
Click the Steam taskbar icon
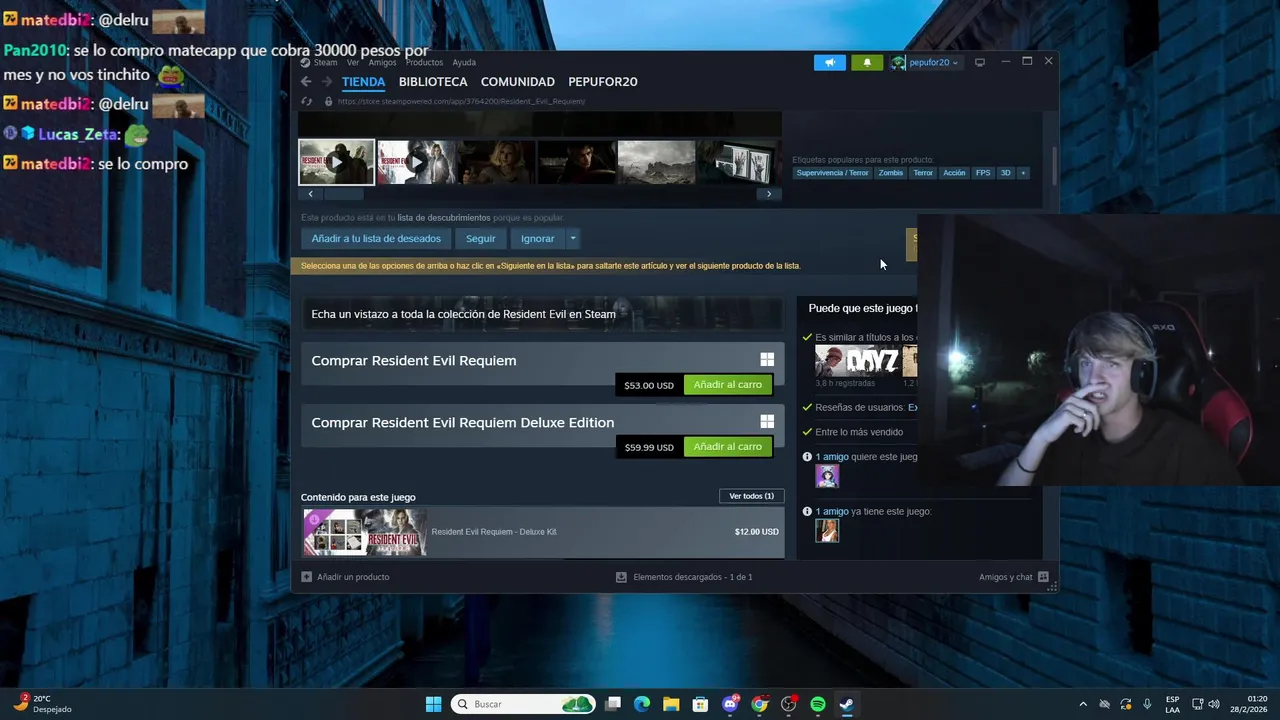click(x=846, y=704)
